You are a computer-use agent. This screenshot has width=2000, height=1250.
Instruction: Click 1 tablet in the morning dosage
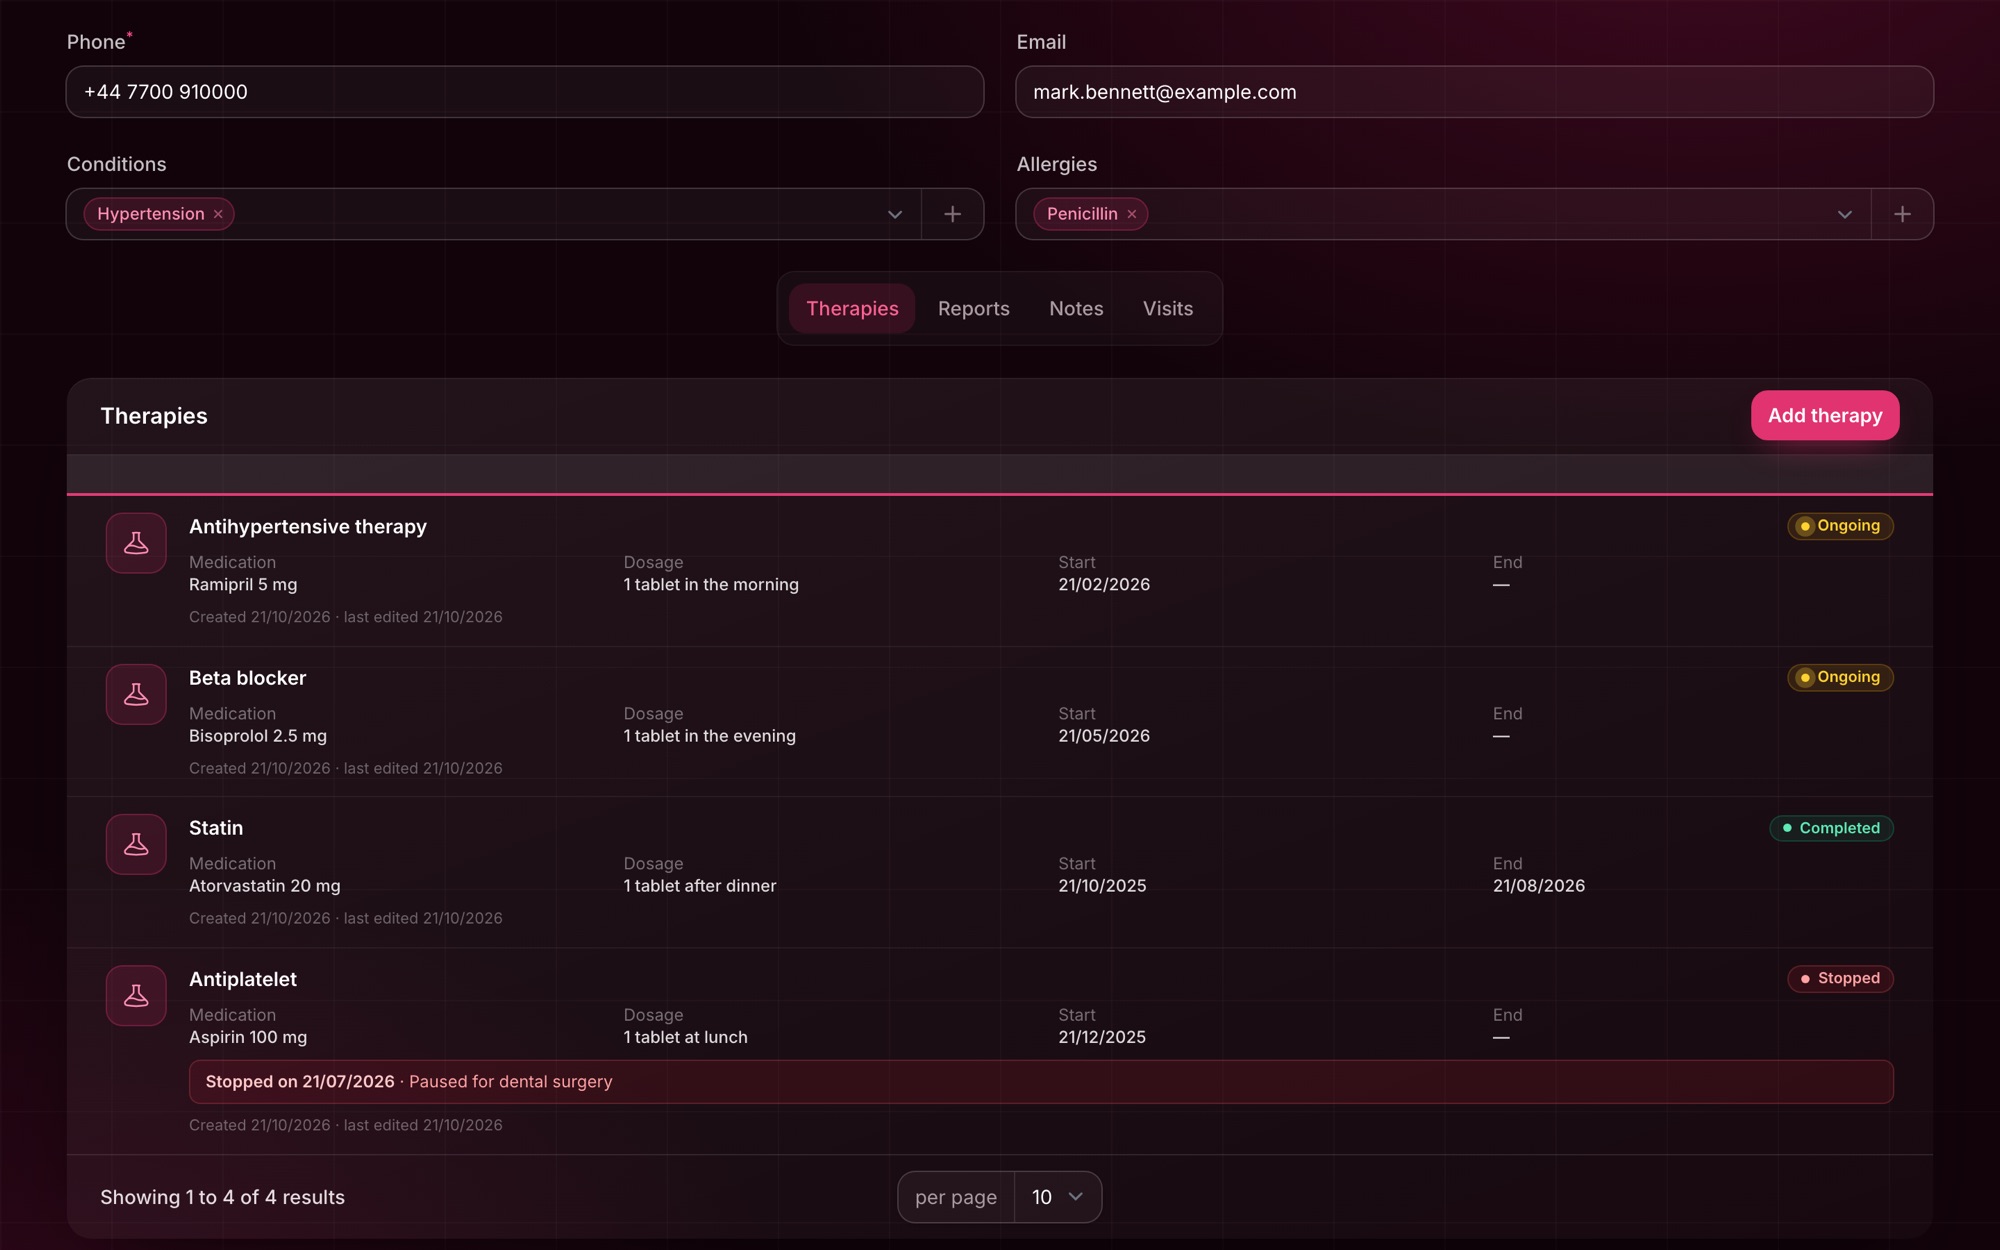(x=711, y=584)
